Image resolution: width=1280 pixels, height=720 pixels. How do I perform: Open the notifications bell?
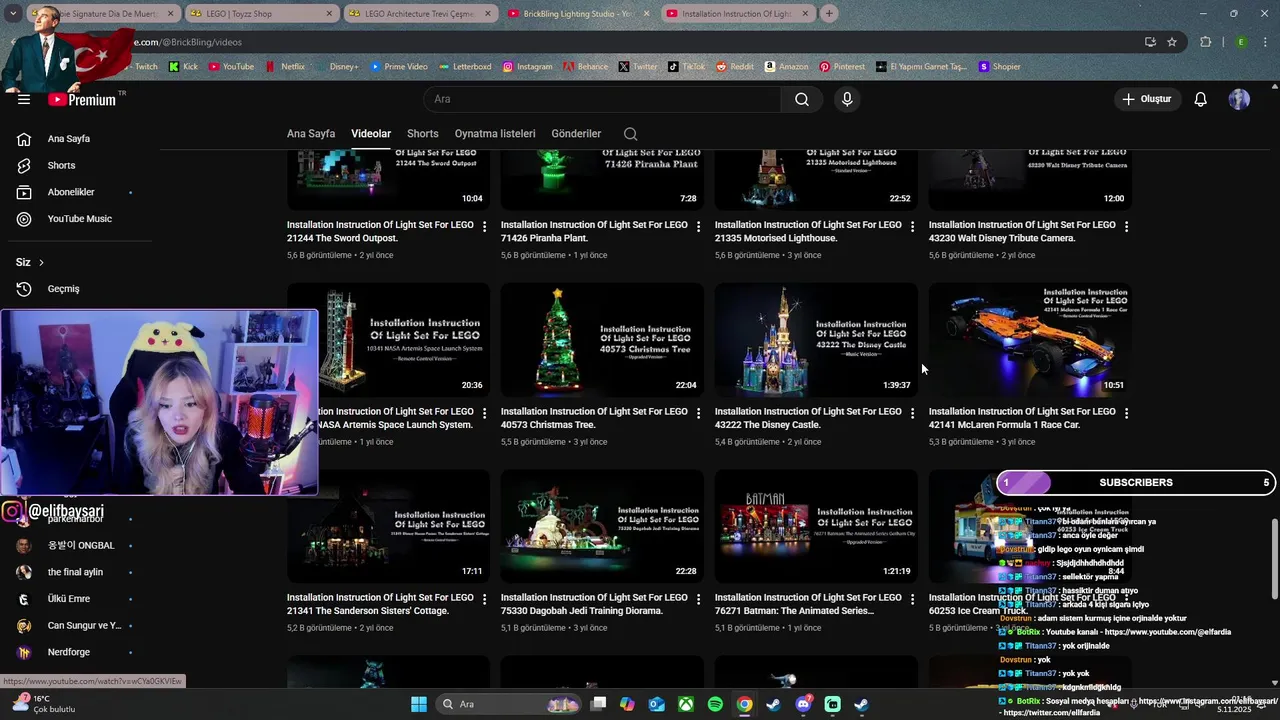click(x=1201, y=99)
